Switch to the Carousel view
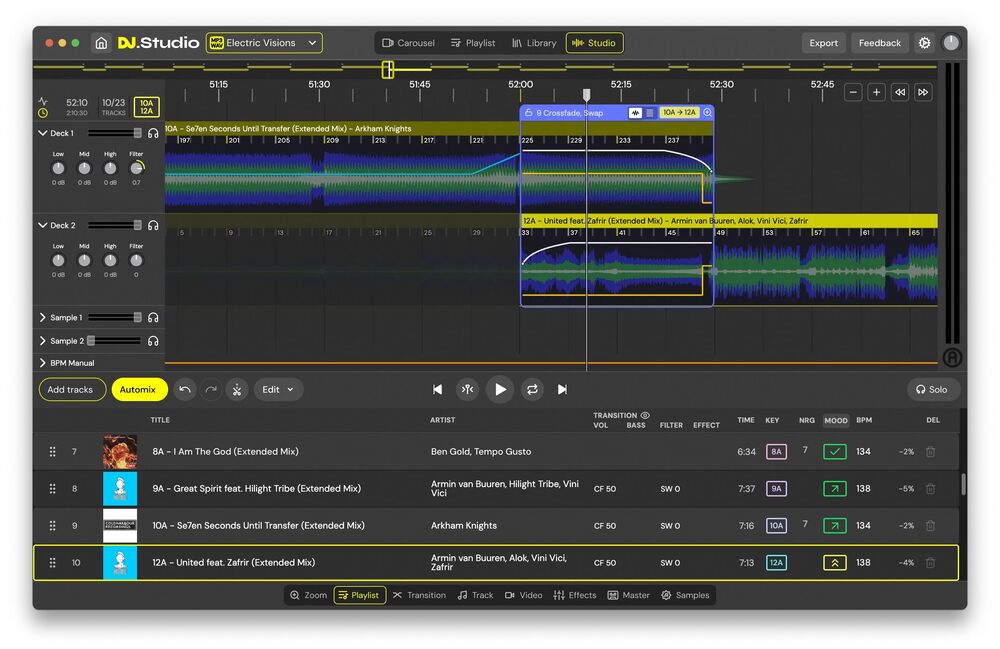This screenshot has width=1000, height=649. point(408,43)
